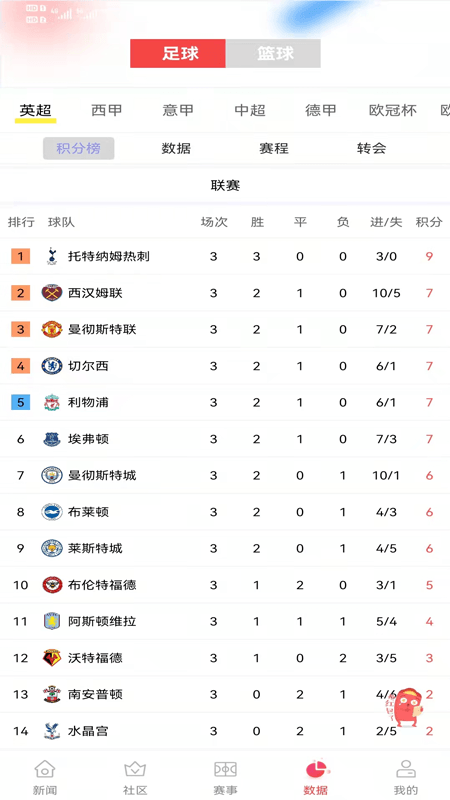Screen dimensions: 450x800
Task: Select the 积分榜 sub-tab
Action: point(79,148)
